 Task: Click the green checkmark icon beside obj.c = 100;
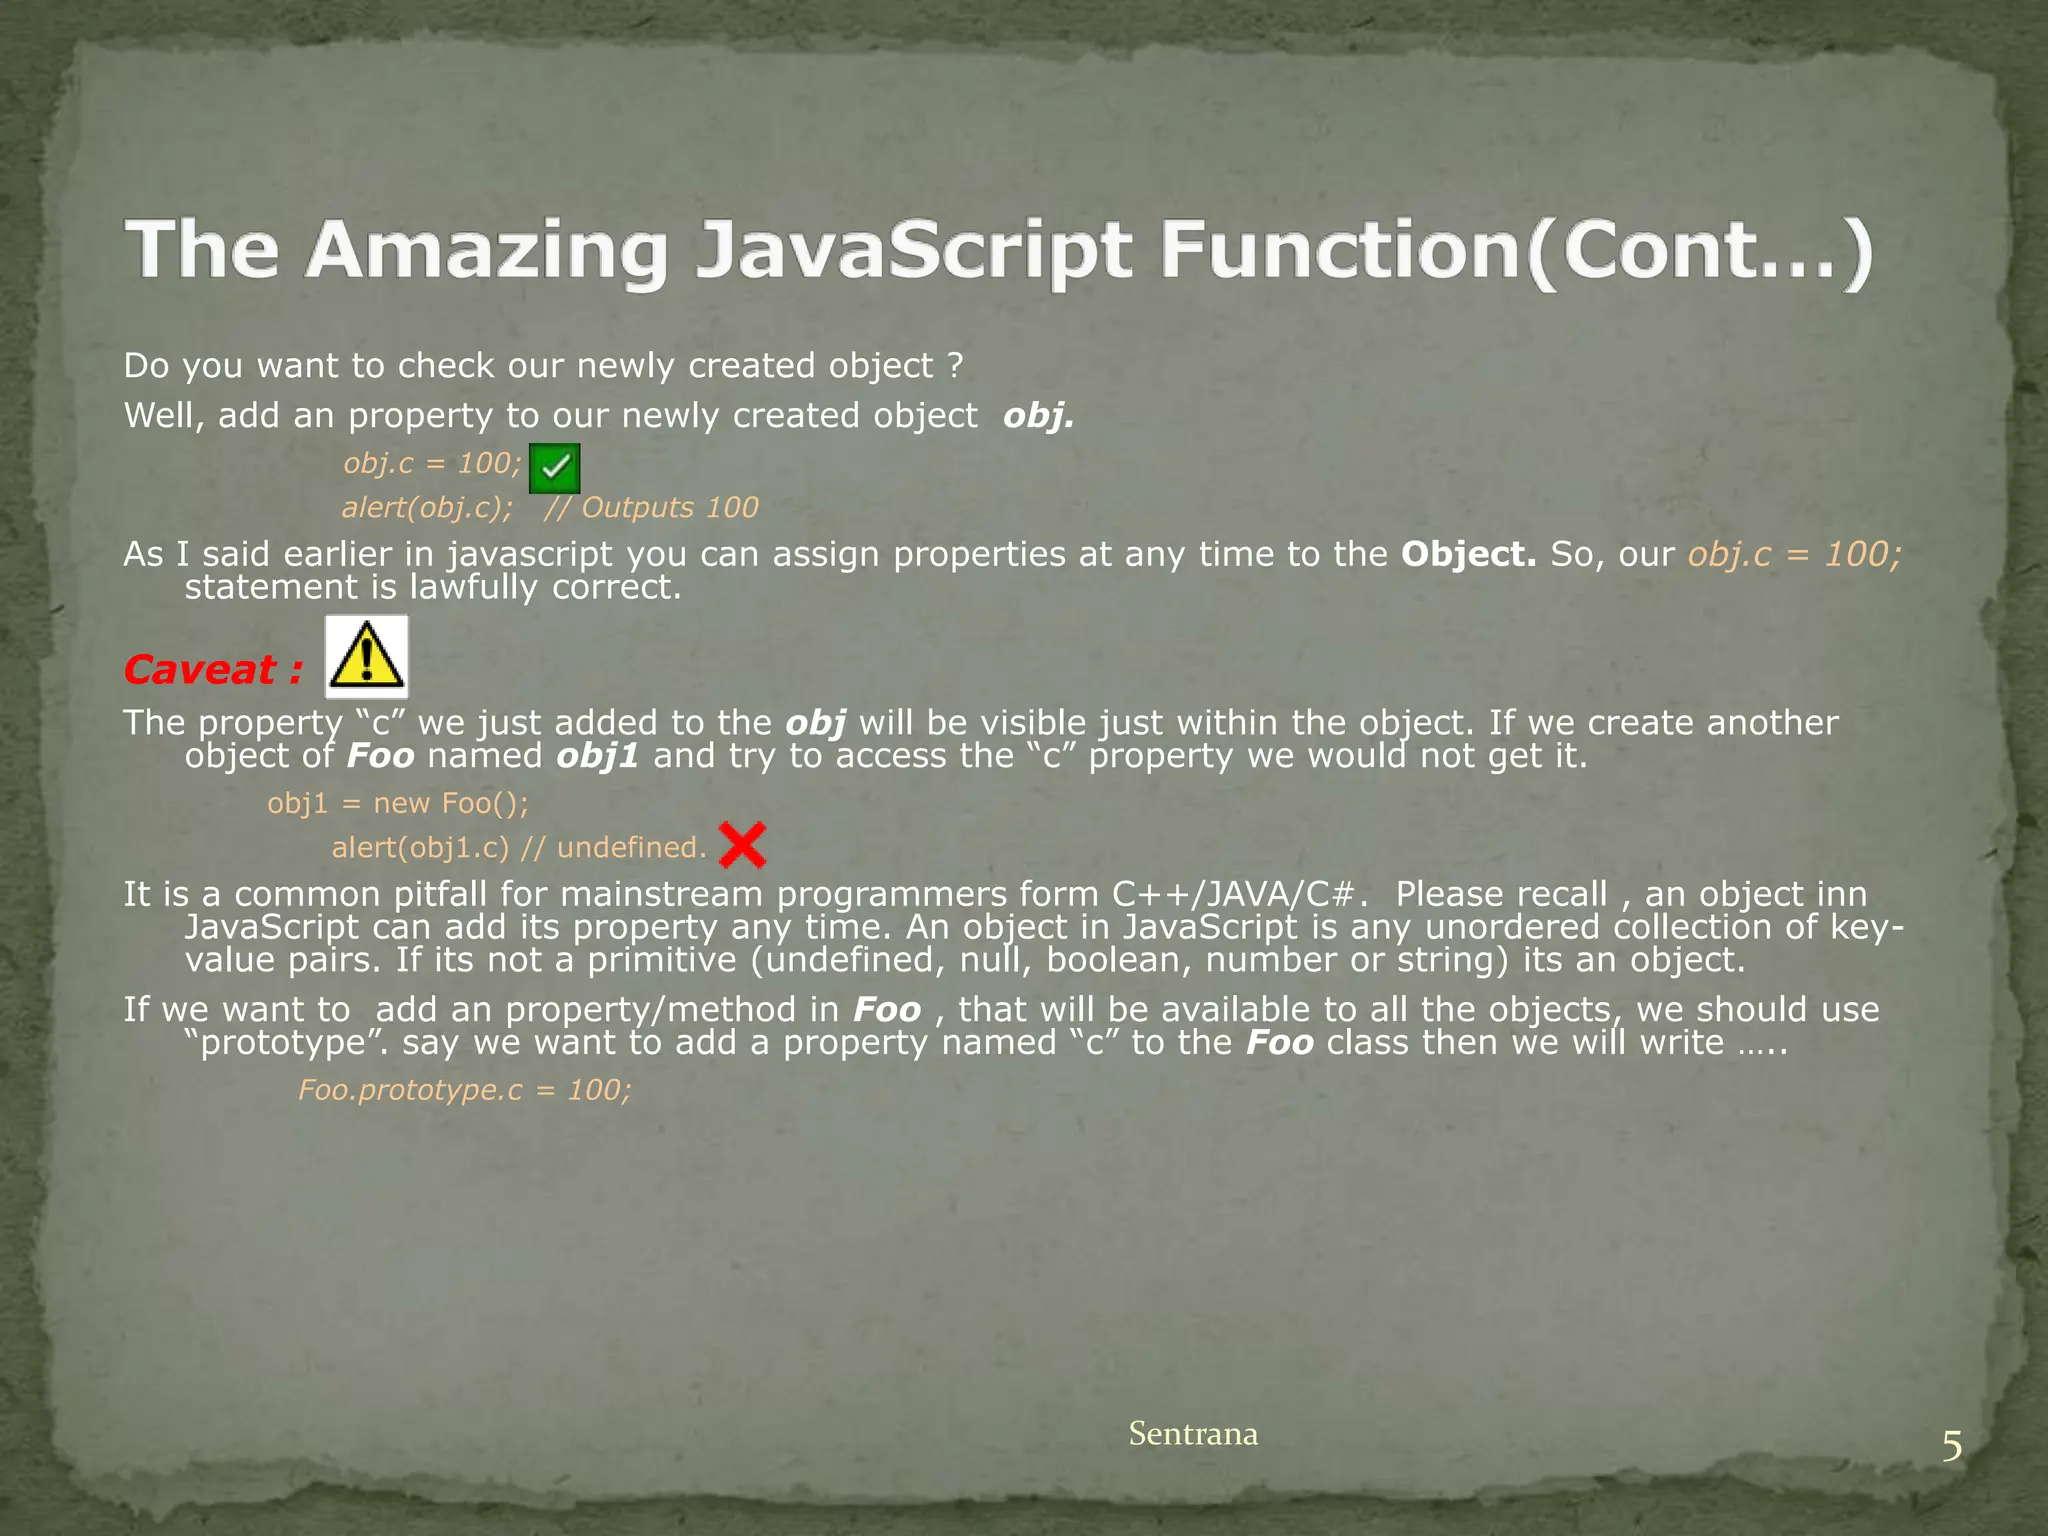pos(554,468)
